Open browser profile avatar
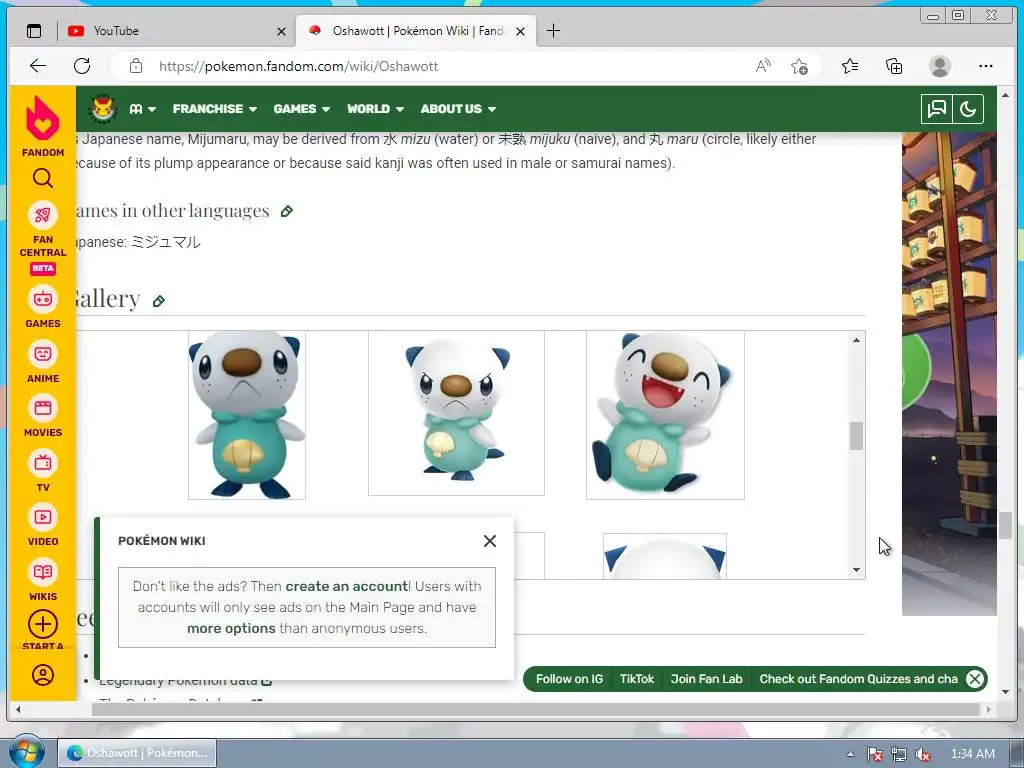This screenshot has height=768, width=1024. coord(939,66)
